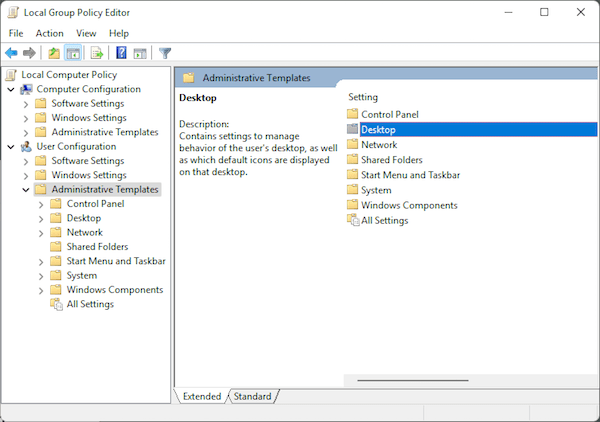Click the app icon in title bar
Viewport: 600px width, 422px height.
(13, 13)
